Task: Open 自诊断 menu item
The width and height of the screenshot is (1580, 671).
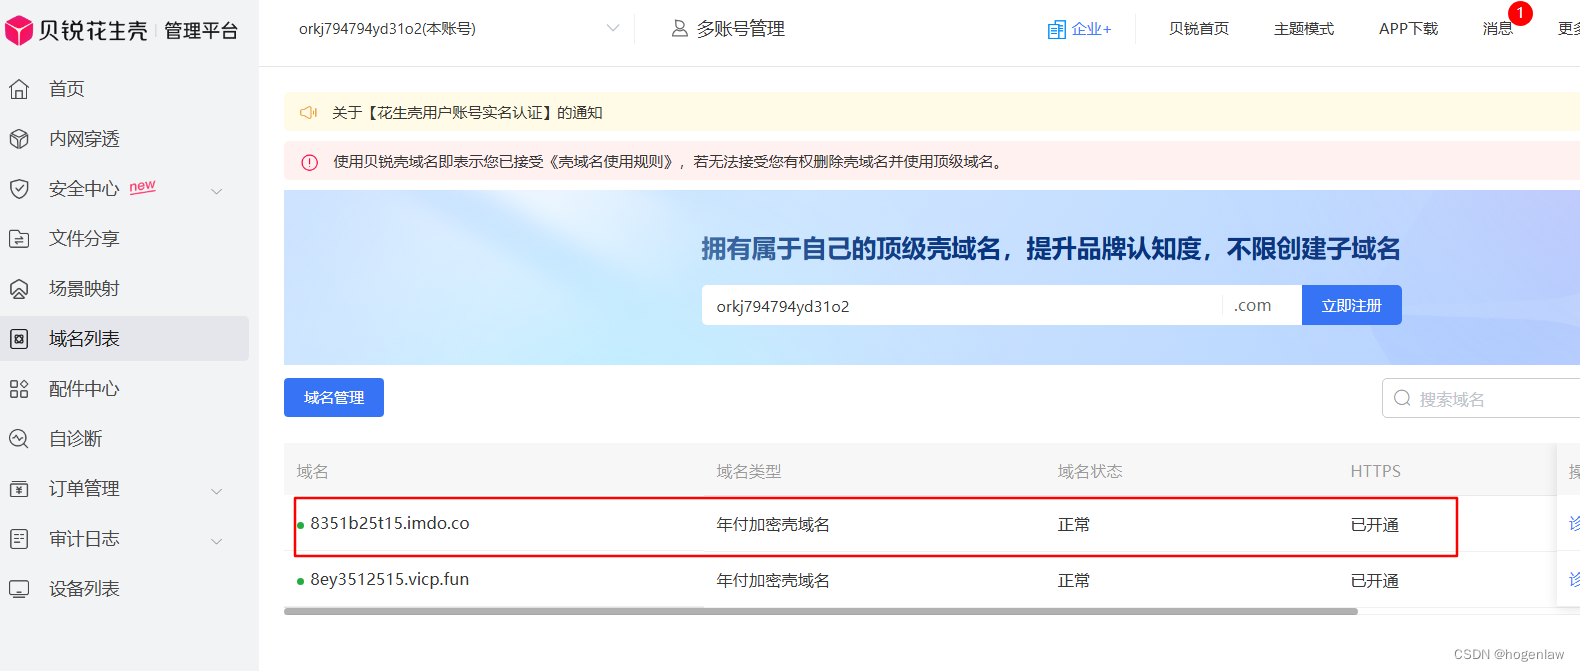Action: (x=76, y=439)
